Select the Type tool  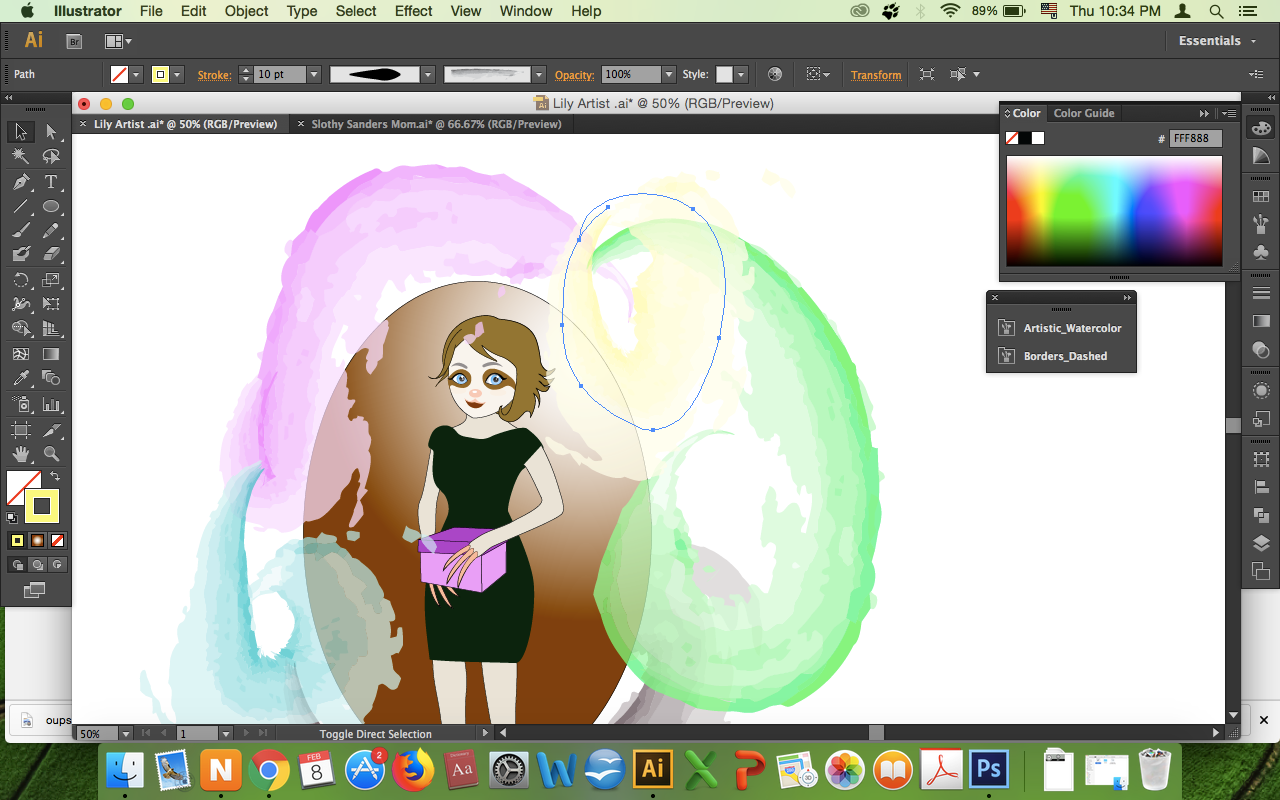tap(51, 182)
